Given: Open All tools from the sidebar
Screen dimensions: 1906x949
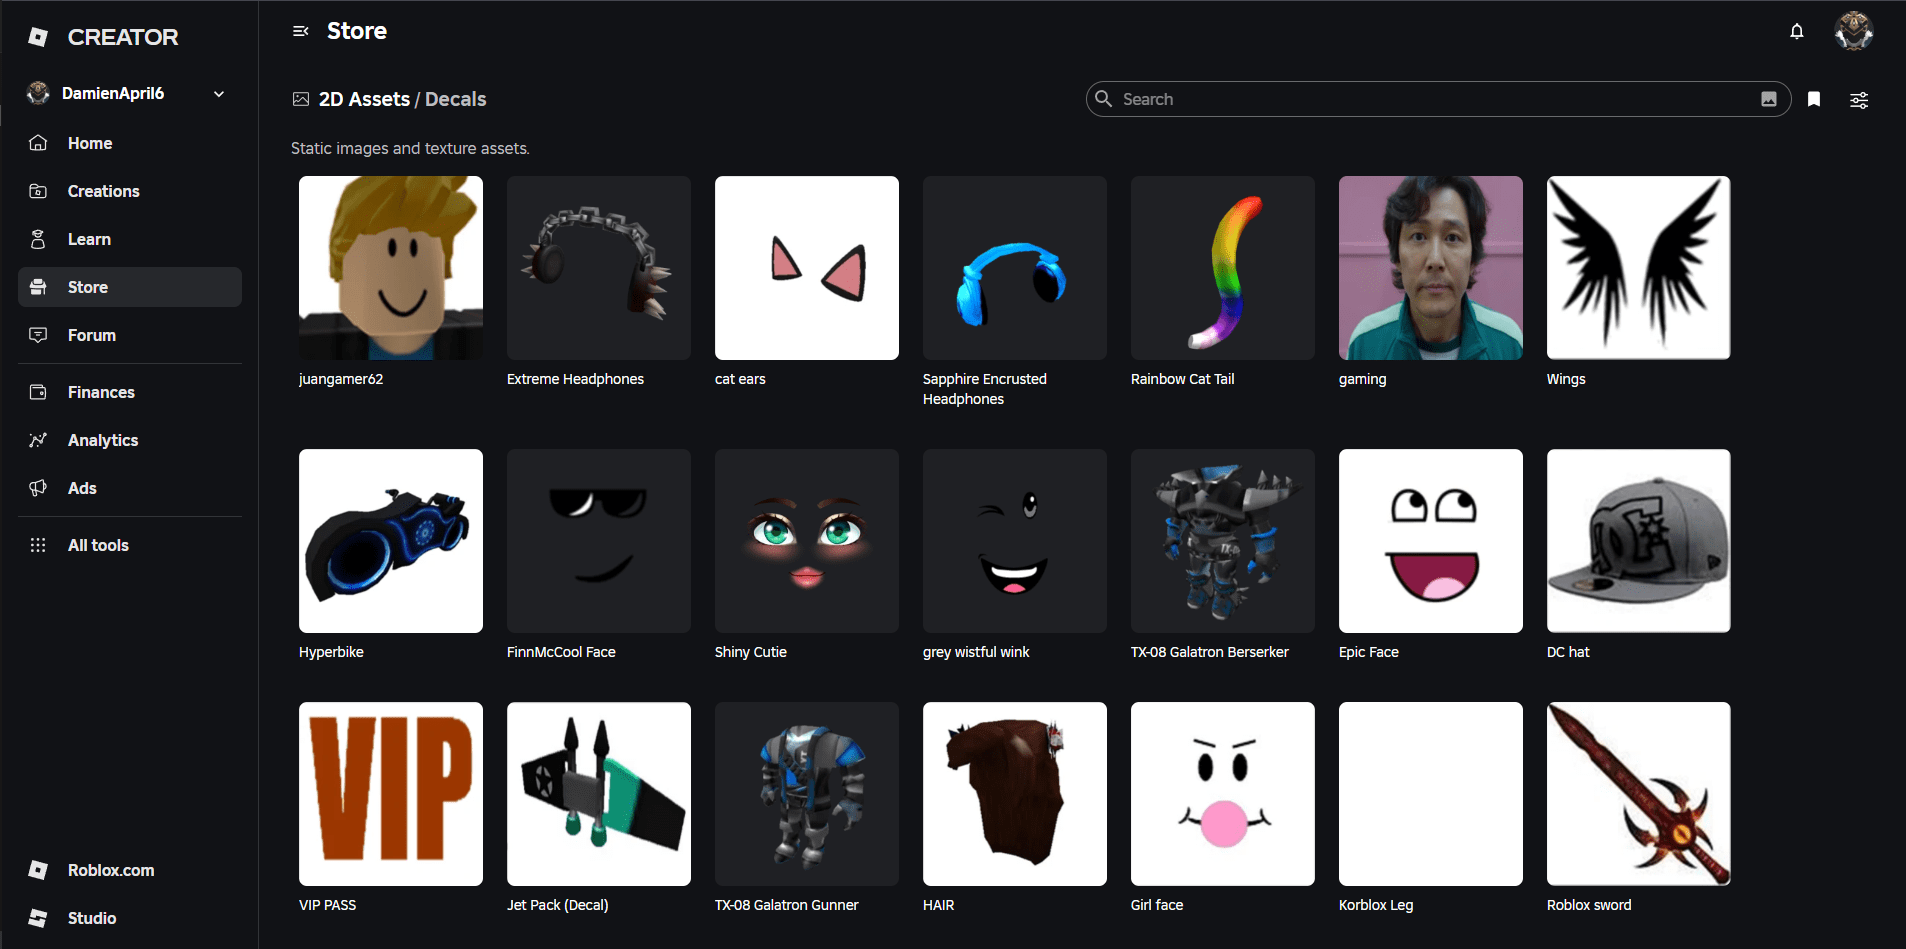Looking at the screenshot, I should 97,545.
